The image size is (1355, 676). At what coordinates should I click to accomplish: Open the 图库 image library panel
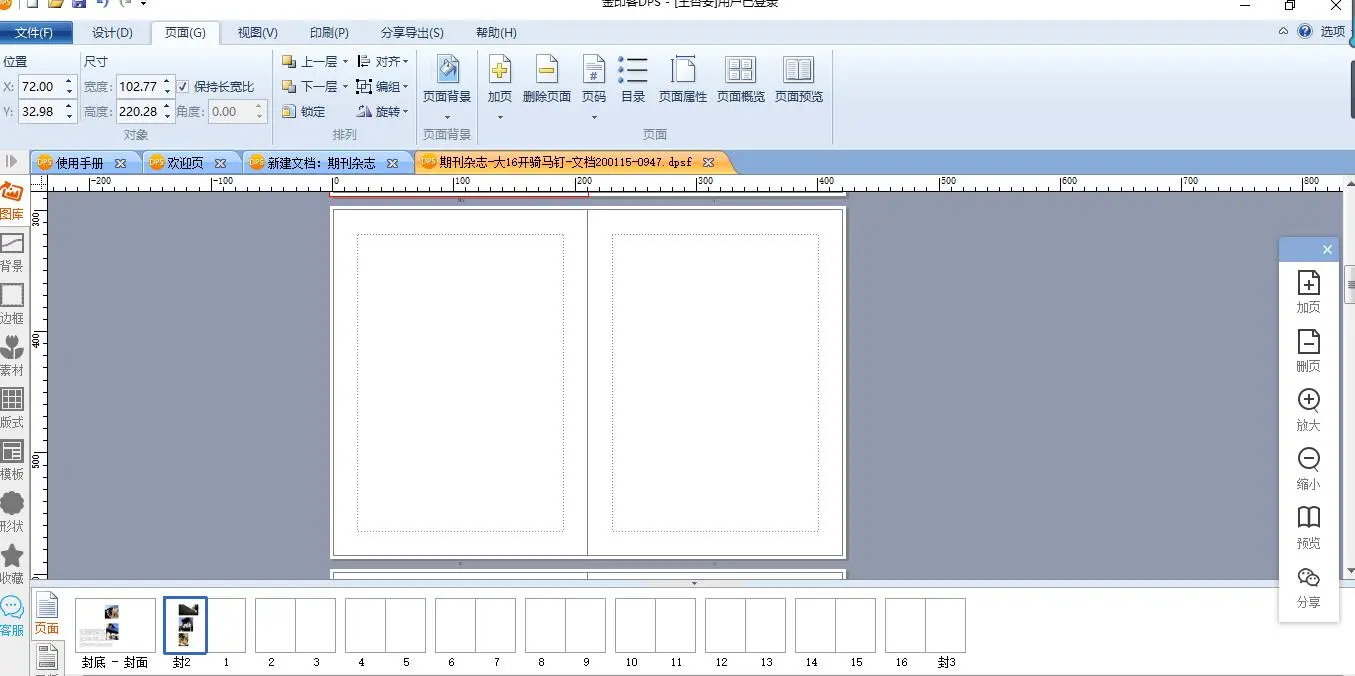point(11,202)
